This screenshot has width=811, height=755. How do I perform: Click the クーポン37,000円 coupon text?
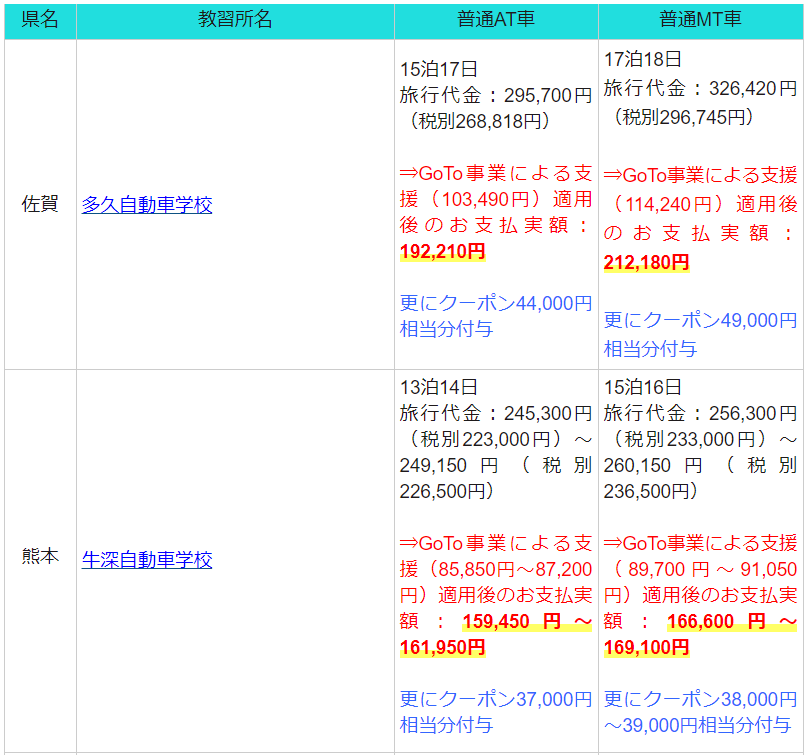pos(497,697)
